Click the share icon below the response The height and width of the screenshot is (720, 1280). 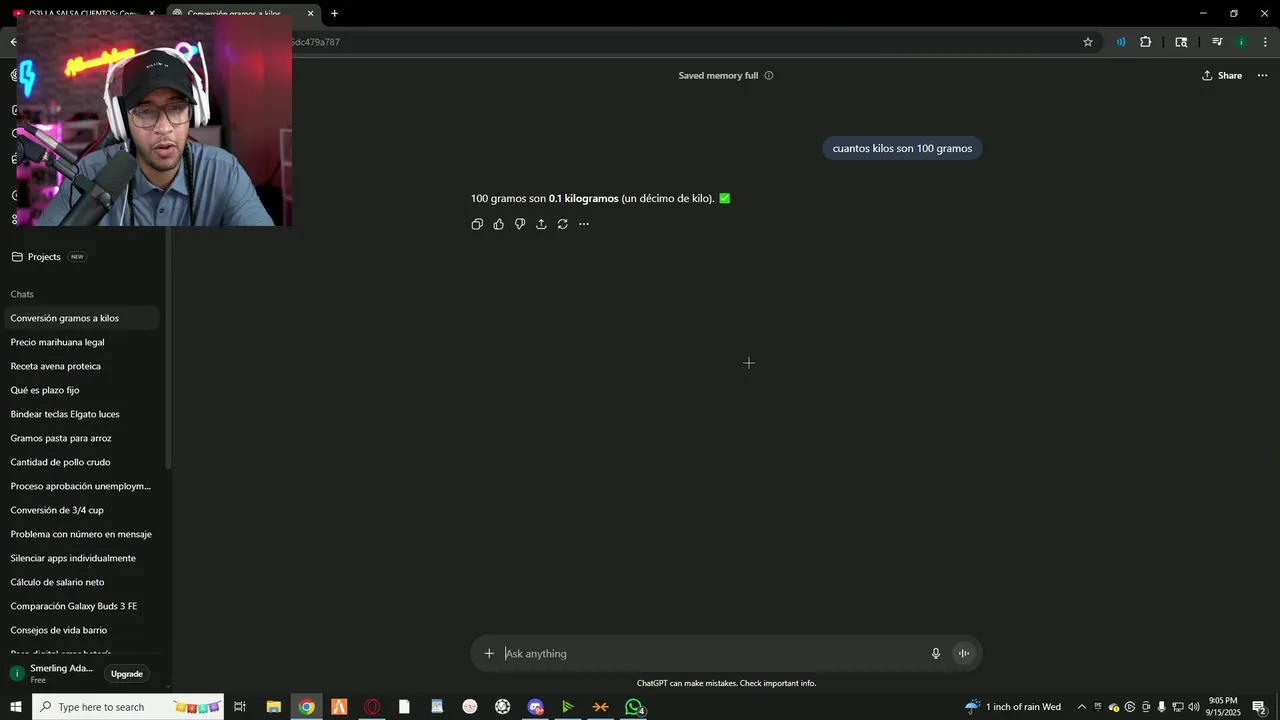pos(541,224)
